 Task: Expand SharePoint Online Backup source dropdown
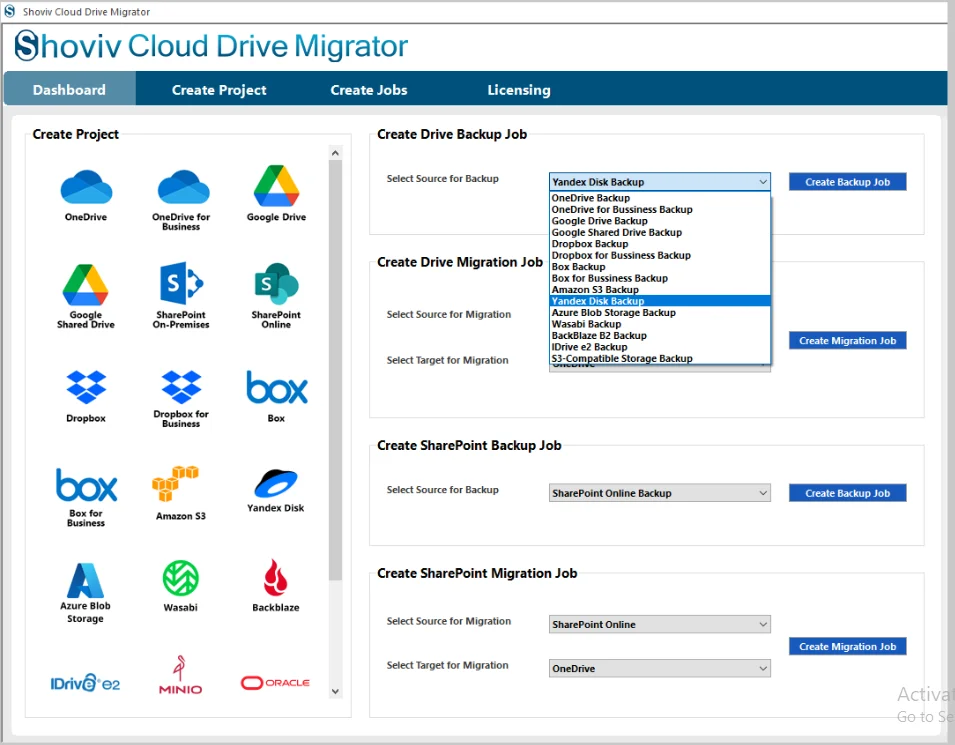tap(660, 493)
